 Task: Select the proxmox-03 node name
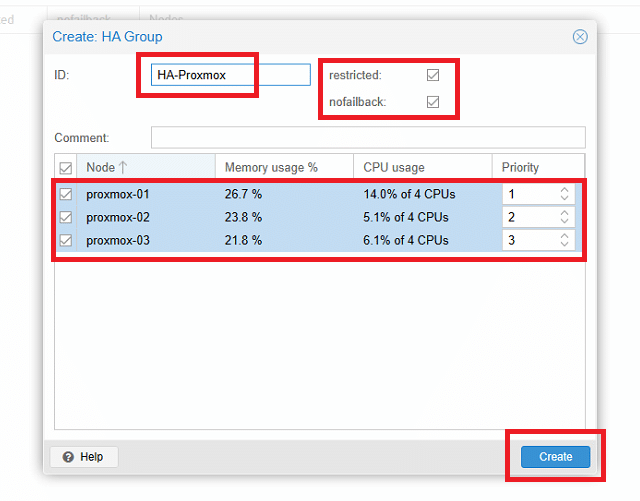pyautogui.click(x=118, y=240)
